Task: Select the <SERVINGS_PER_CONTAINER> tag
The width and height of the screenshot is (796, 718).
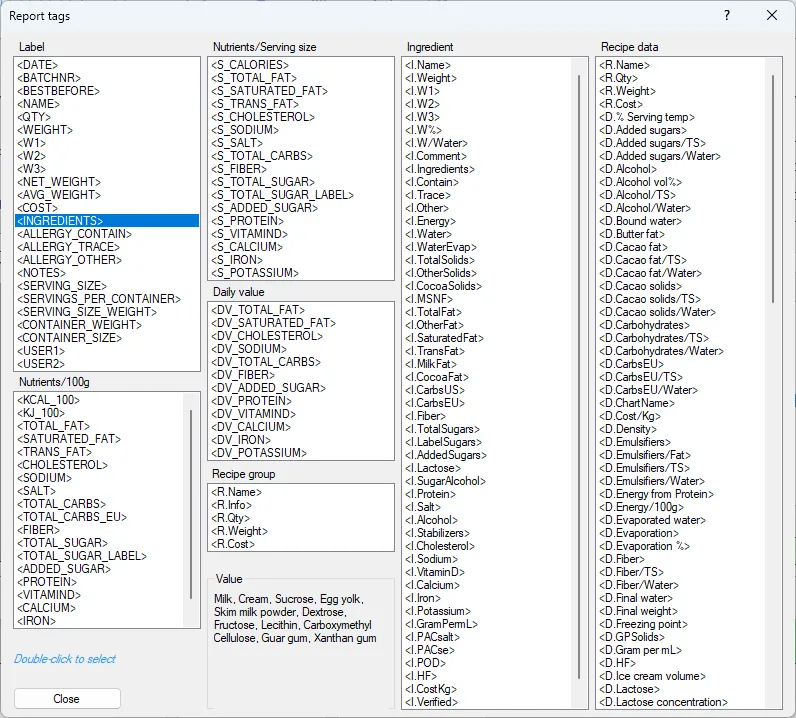Action: pyautogui.click(x=99, y=299)
